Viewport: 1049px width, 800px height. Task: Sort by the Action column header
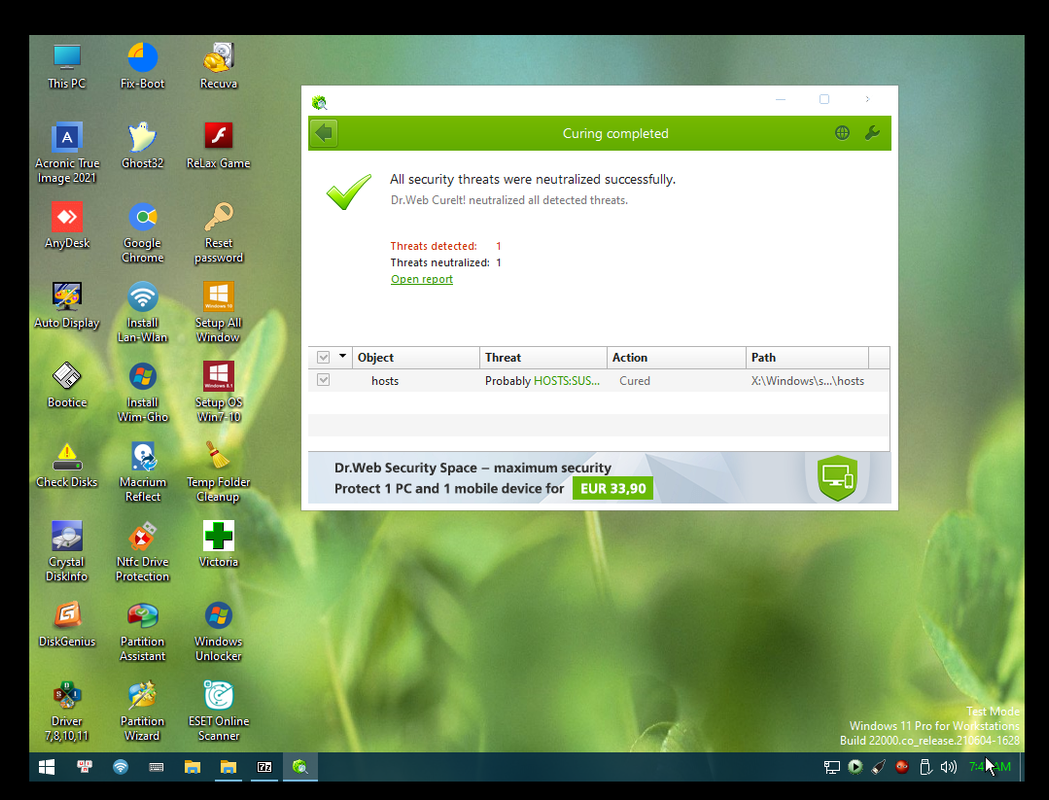pyautogui.click(x=676, y=357)
